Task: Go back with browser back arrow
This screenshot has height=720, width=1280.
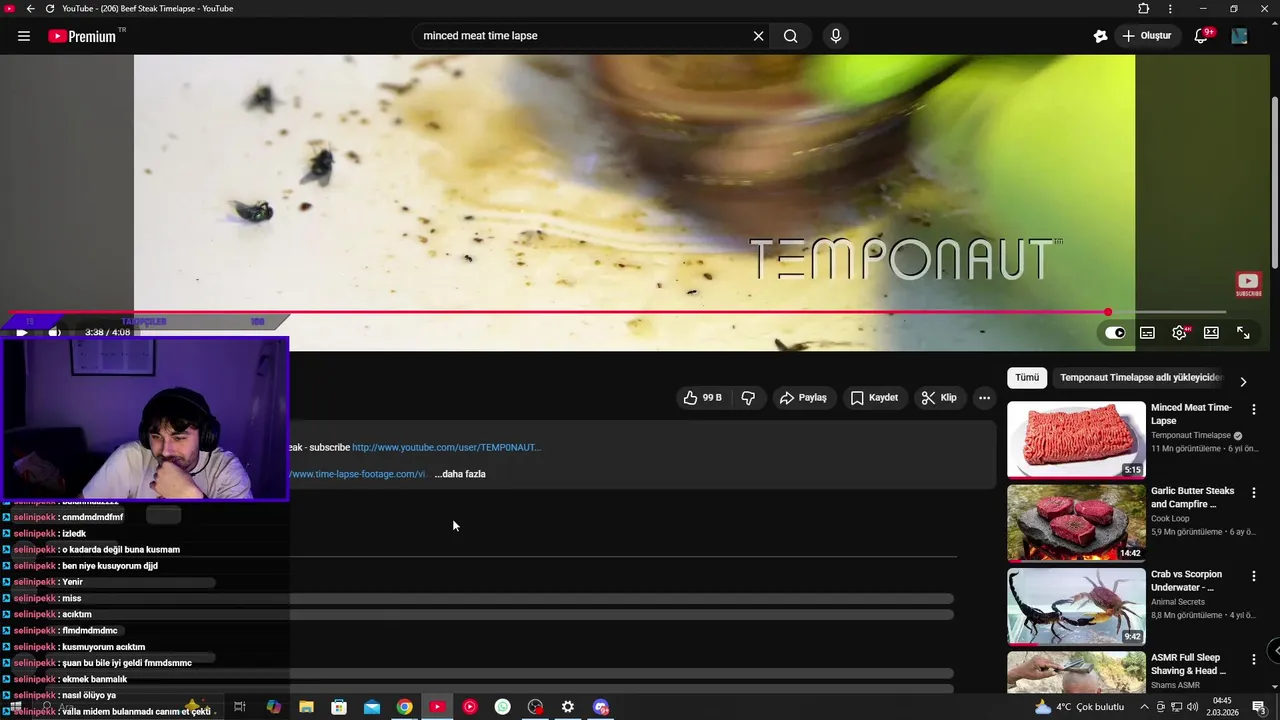Action: (31, 9)
